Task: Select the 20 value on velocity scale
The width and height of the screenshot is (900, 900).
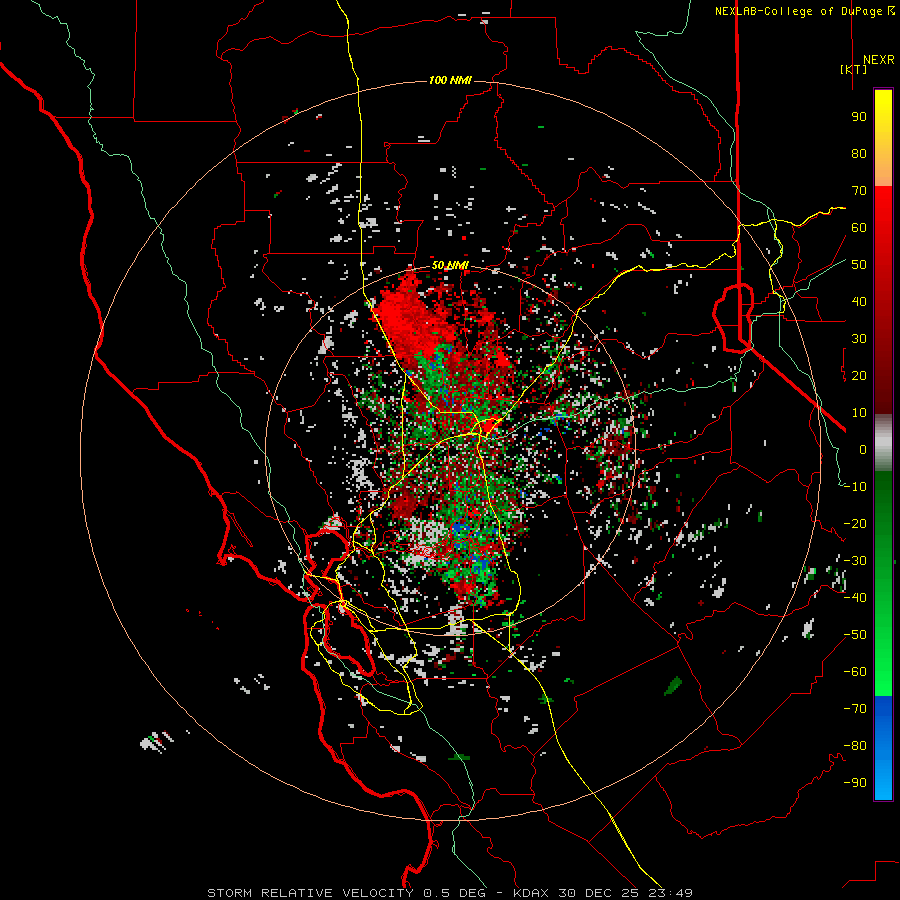Action: click(859, 376)
